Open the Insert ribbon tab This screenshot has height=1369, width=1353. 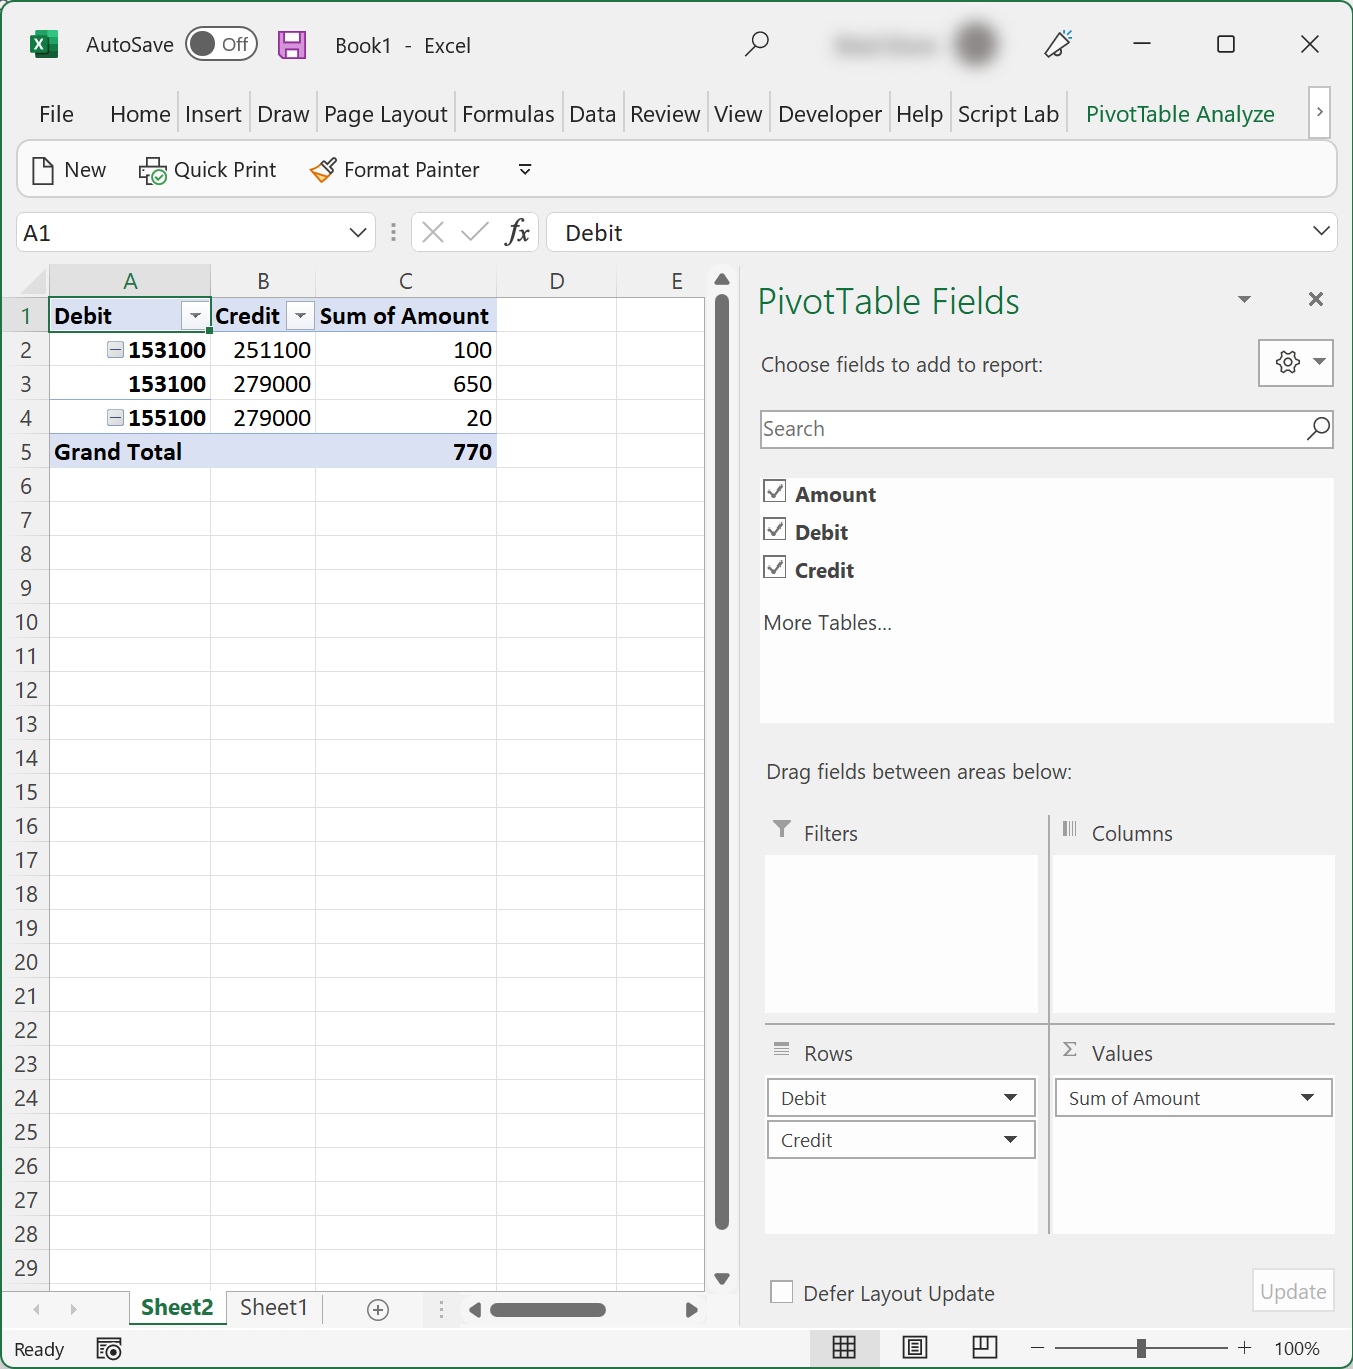pyautogui.click(x=213, y=114)
